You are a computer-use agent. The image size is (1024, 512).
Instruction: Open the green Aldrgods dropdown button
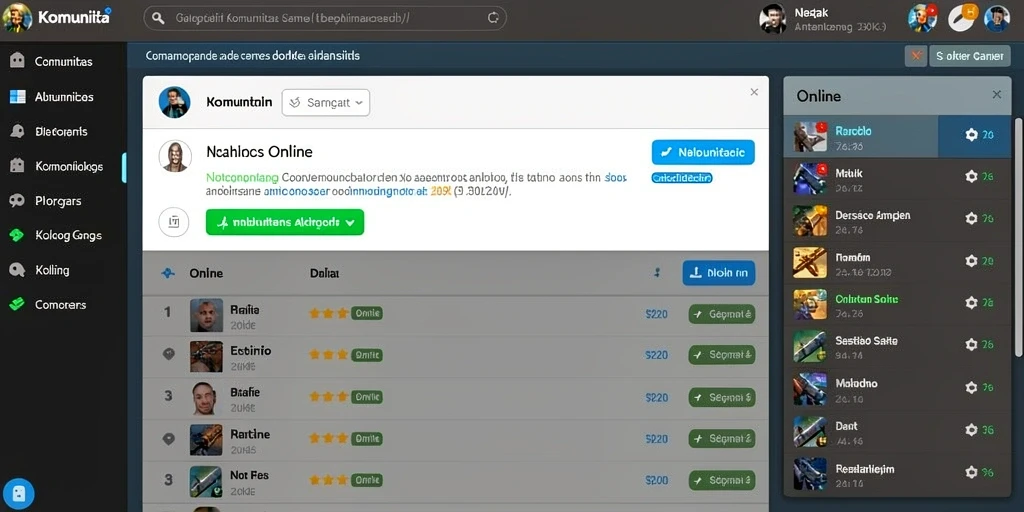[285, 222]
